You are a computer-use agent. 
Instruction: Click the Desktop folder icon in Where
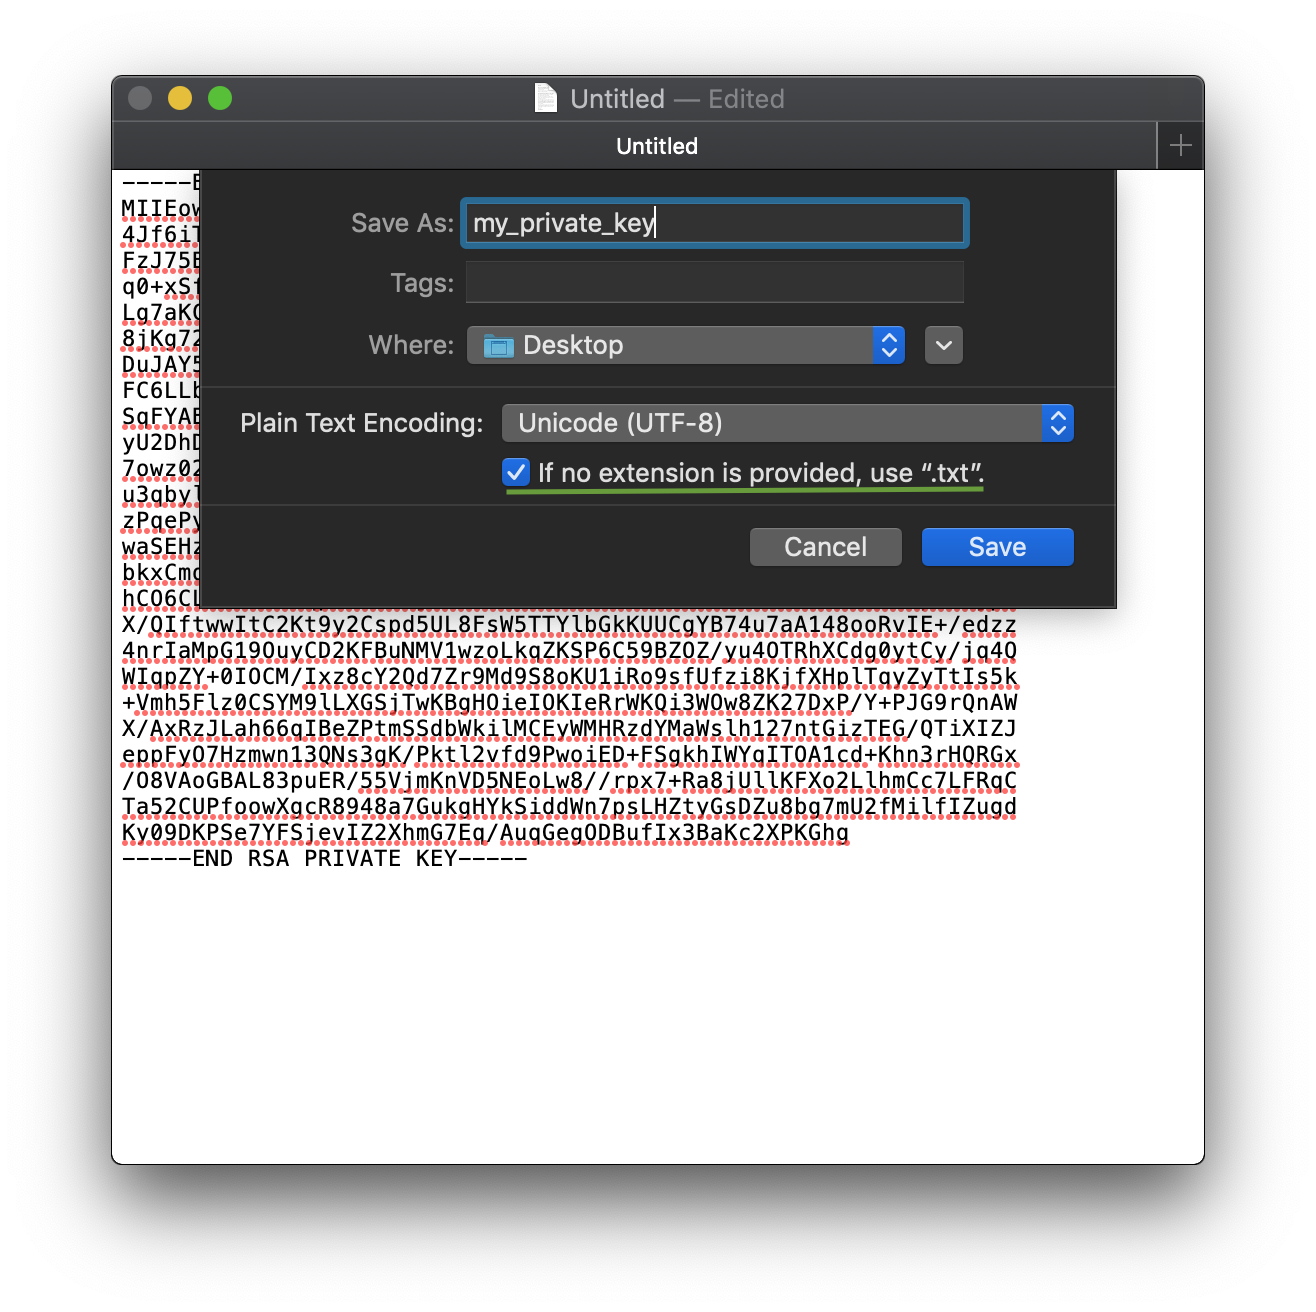[498, 346]
